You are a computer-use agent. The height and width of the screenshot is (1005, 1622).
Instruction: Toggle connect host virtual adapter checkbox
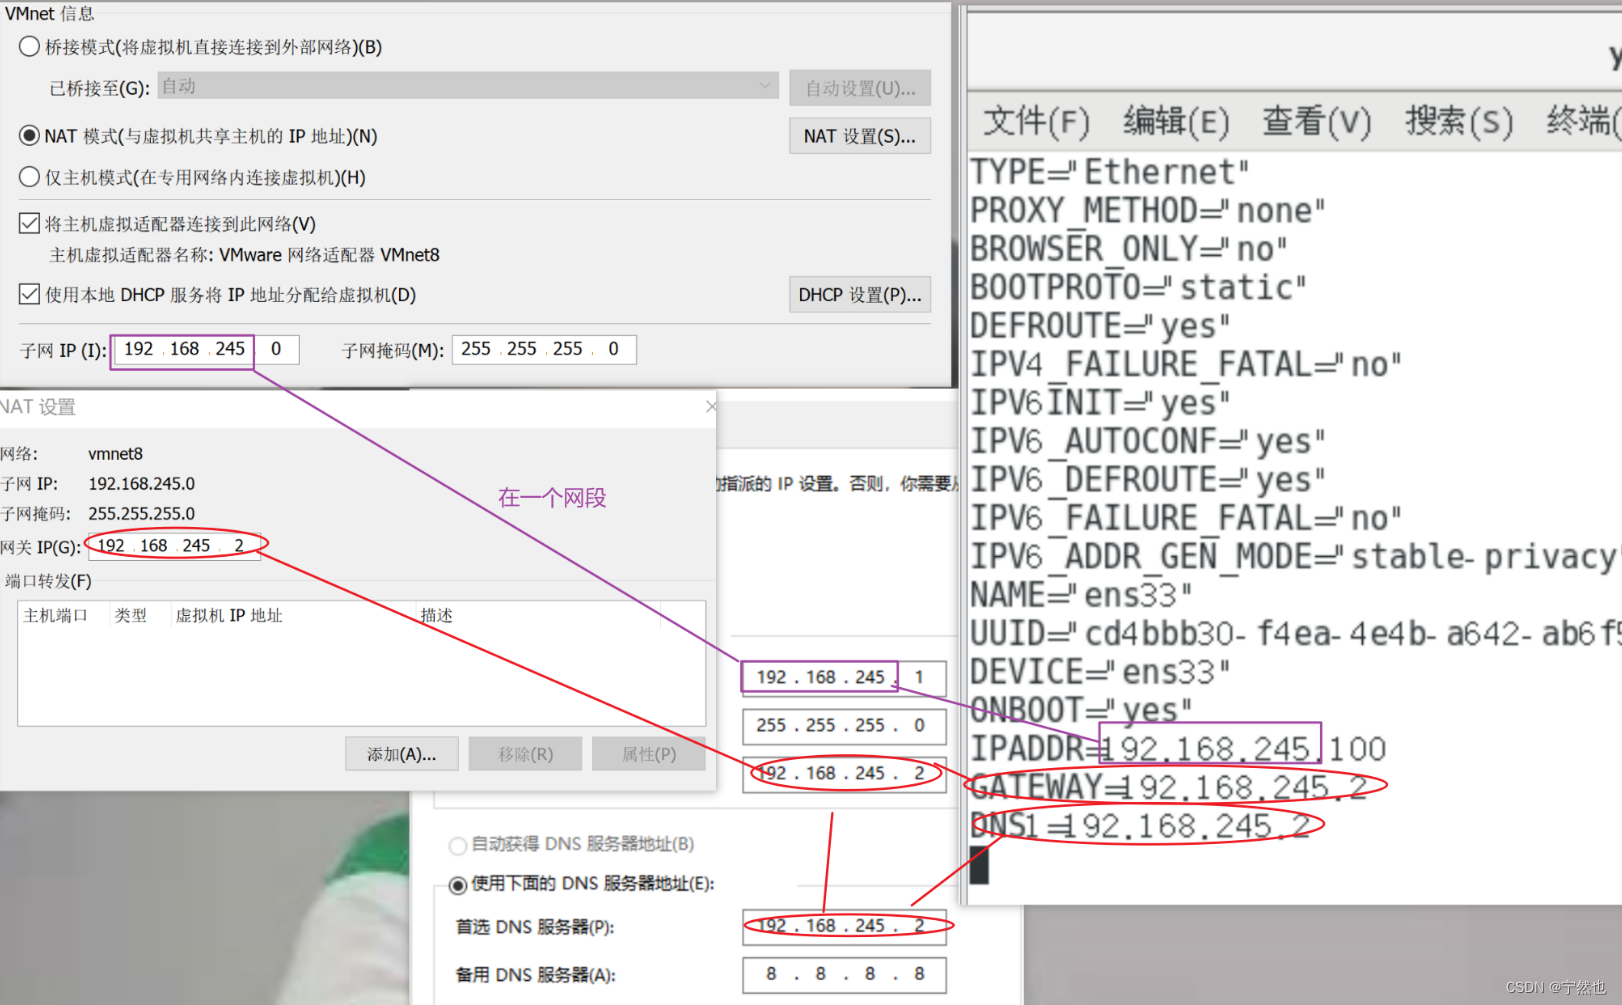click(x=30, y=223)
